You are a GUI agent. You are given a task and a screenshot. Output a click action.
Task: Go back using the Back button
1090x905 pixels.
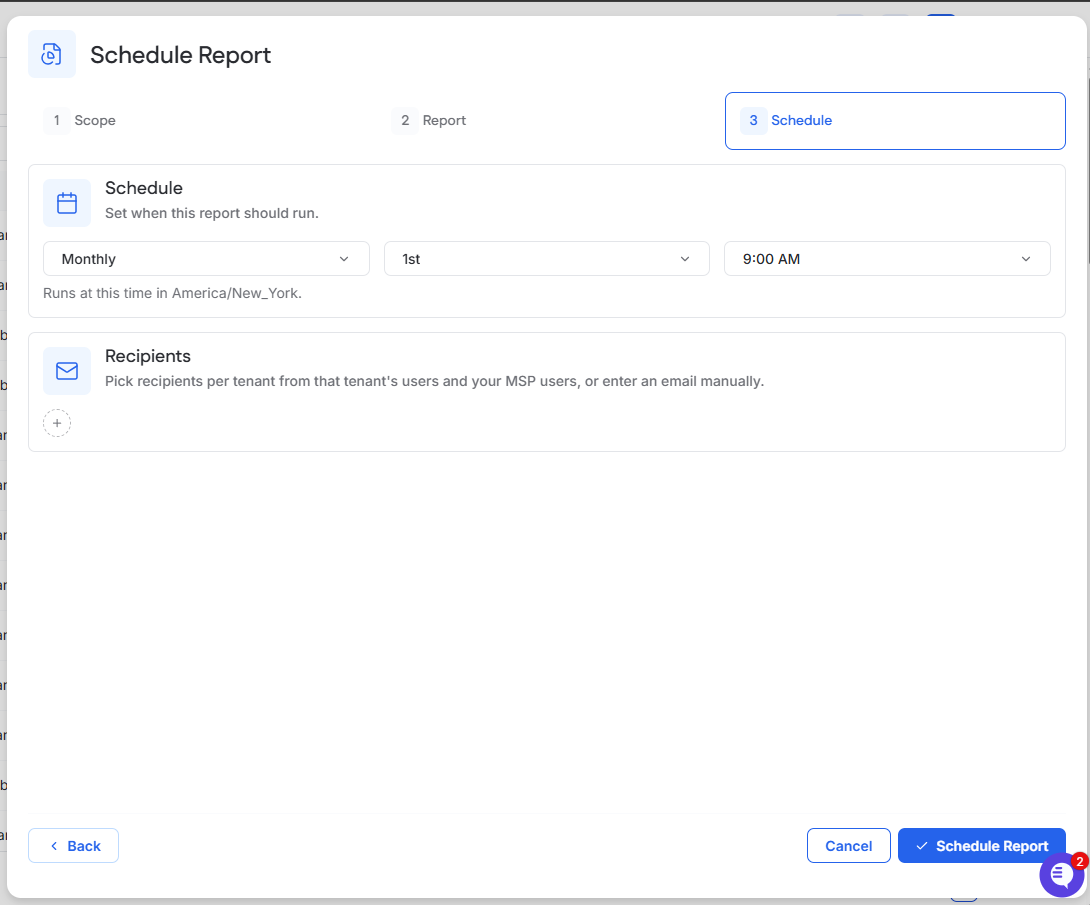74,846
